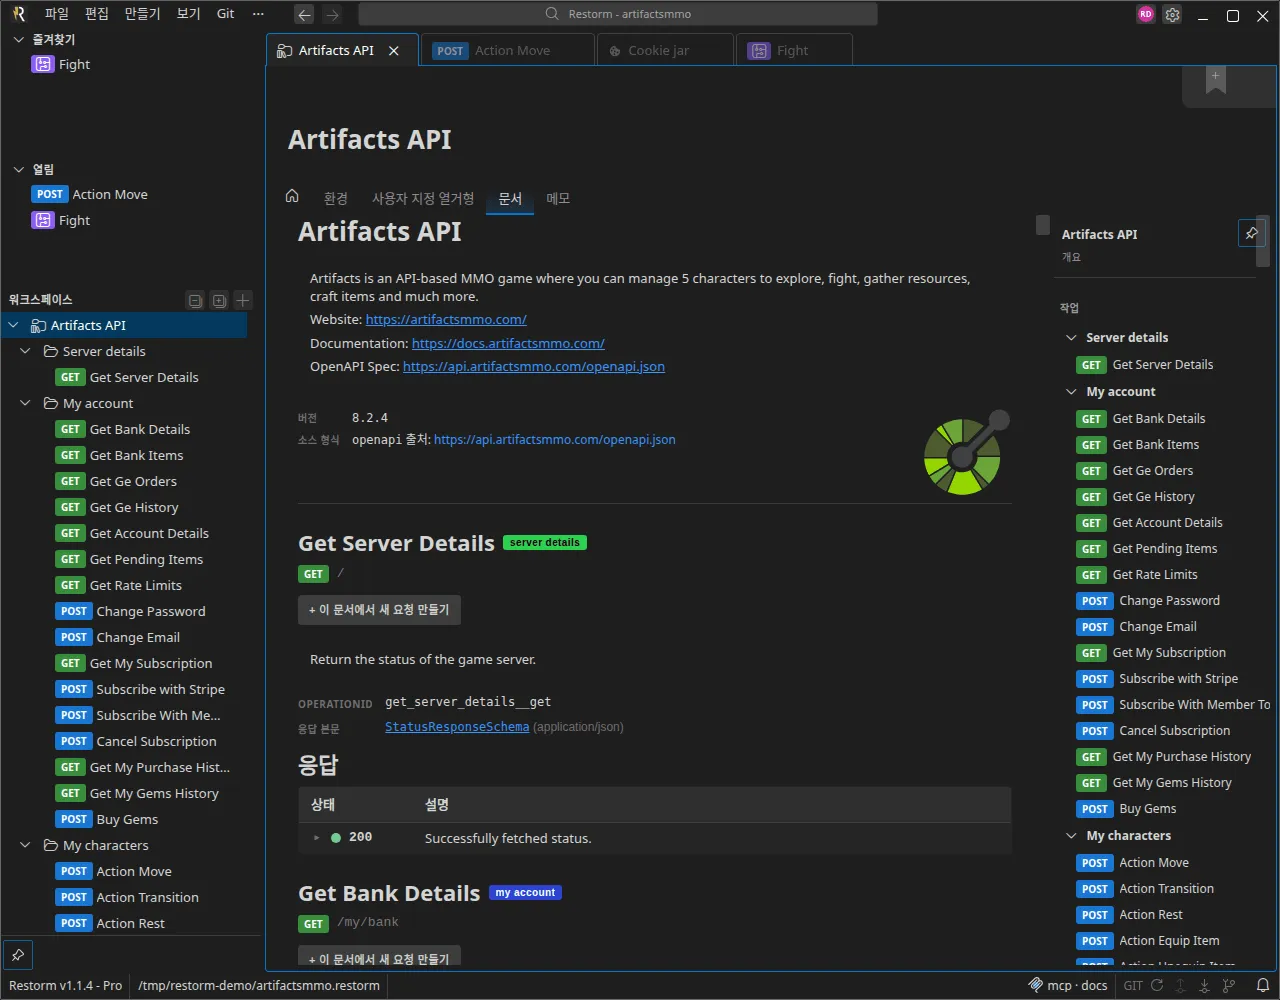Collapse the Artifacts API tree node
This screenshot has height=1000, width=1280.
click(x=14, y=325)
